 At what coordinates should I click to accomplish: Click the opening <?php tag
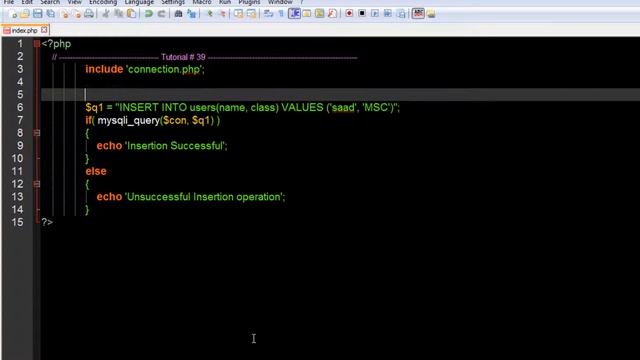pyautogui.click(x=56, y=44)
